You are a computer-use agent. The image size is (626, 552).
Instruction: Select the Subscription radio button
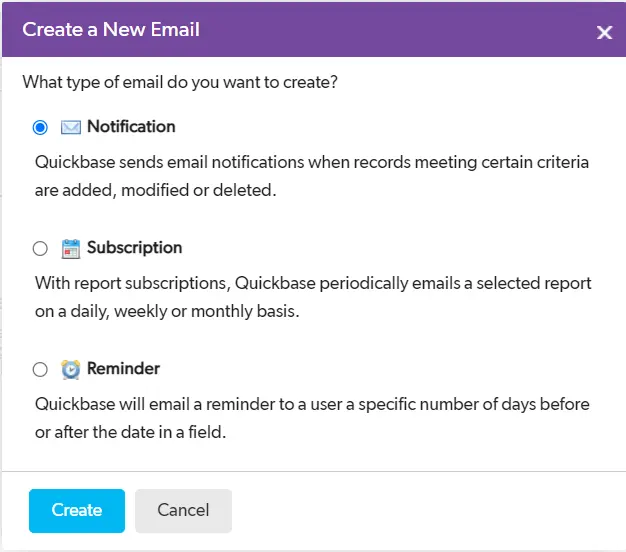tap(40, 248)
